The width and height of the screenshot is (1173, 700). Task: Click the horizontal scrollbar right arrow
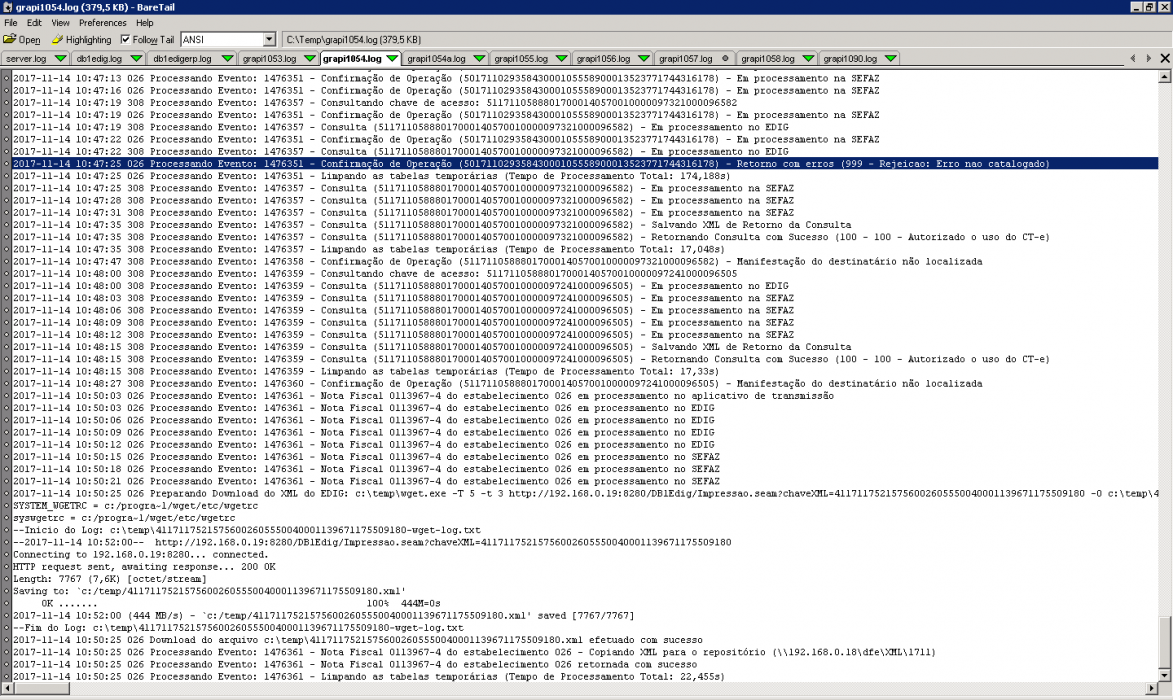1152,688
